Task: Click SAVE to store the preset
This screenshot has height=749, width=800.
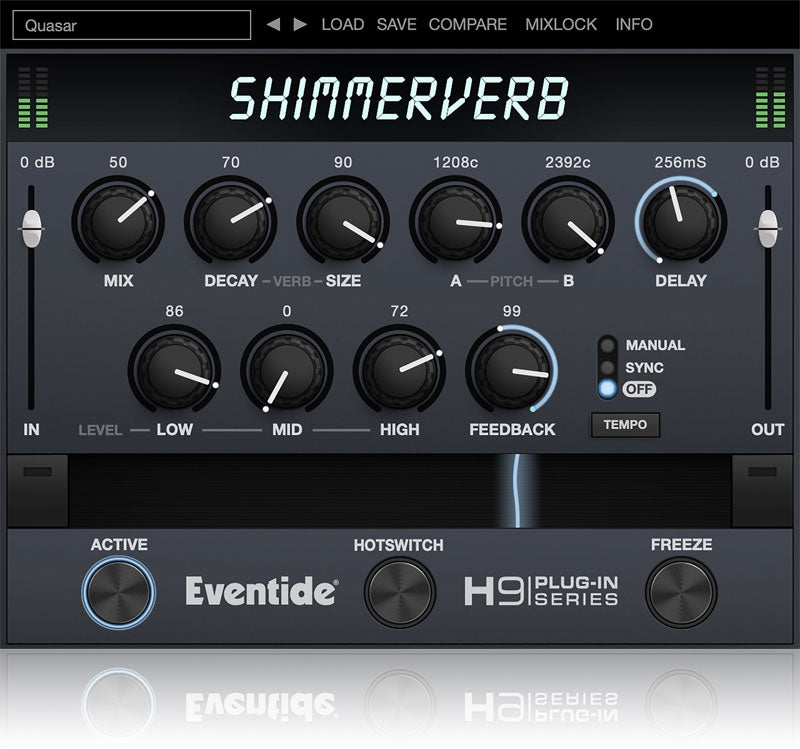Action: point(396,24)
